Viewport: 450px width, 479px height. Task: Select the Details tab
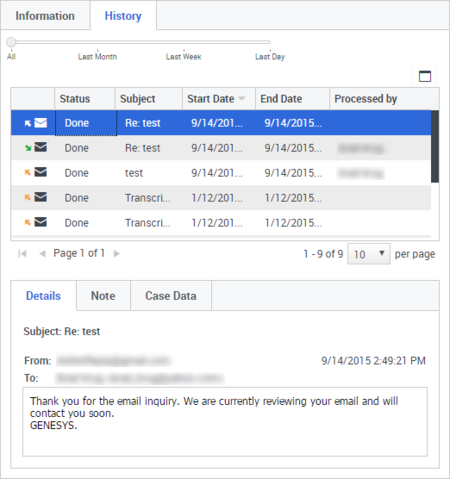point(43,296)
